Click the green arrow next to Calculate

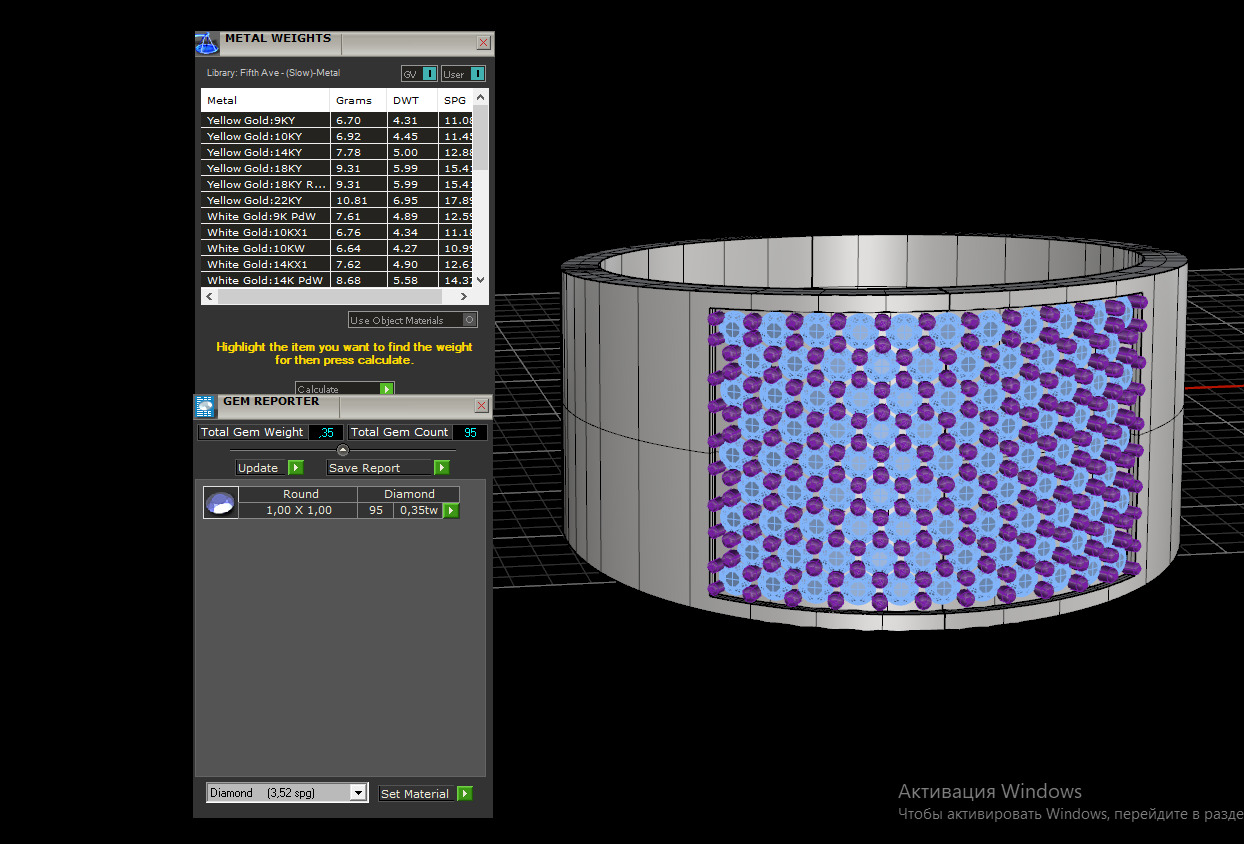pyautogui.click(x=386, y=389)
